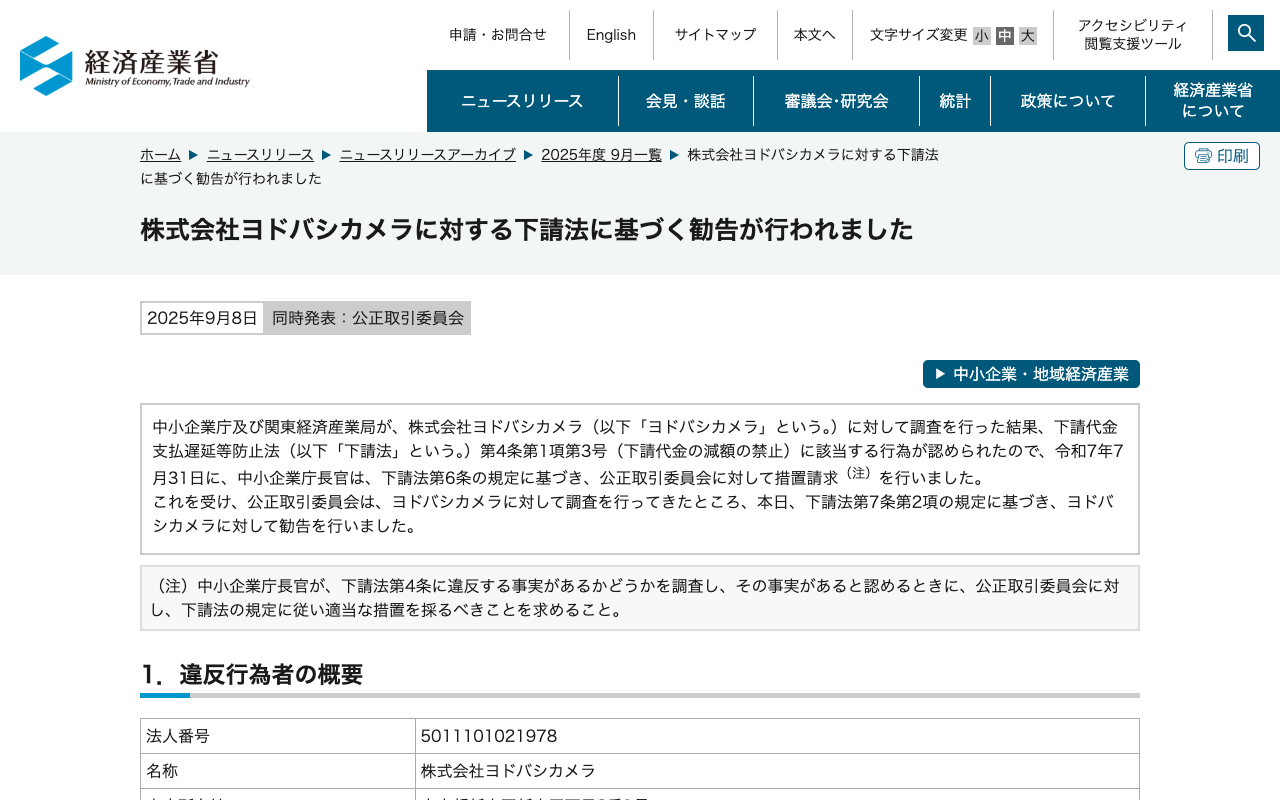The height and width of the screenshot is (800, 1280).
Task: Click the 株式会社ヨドバシカメラ table cell
Action: [777, 771]
